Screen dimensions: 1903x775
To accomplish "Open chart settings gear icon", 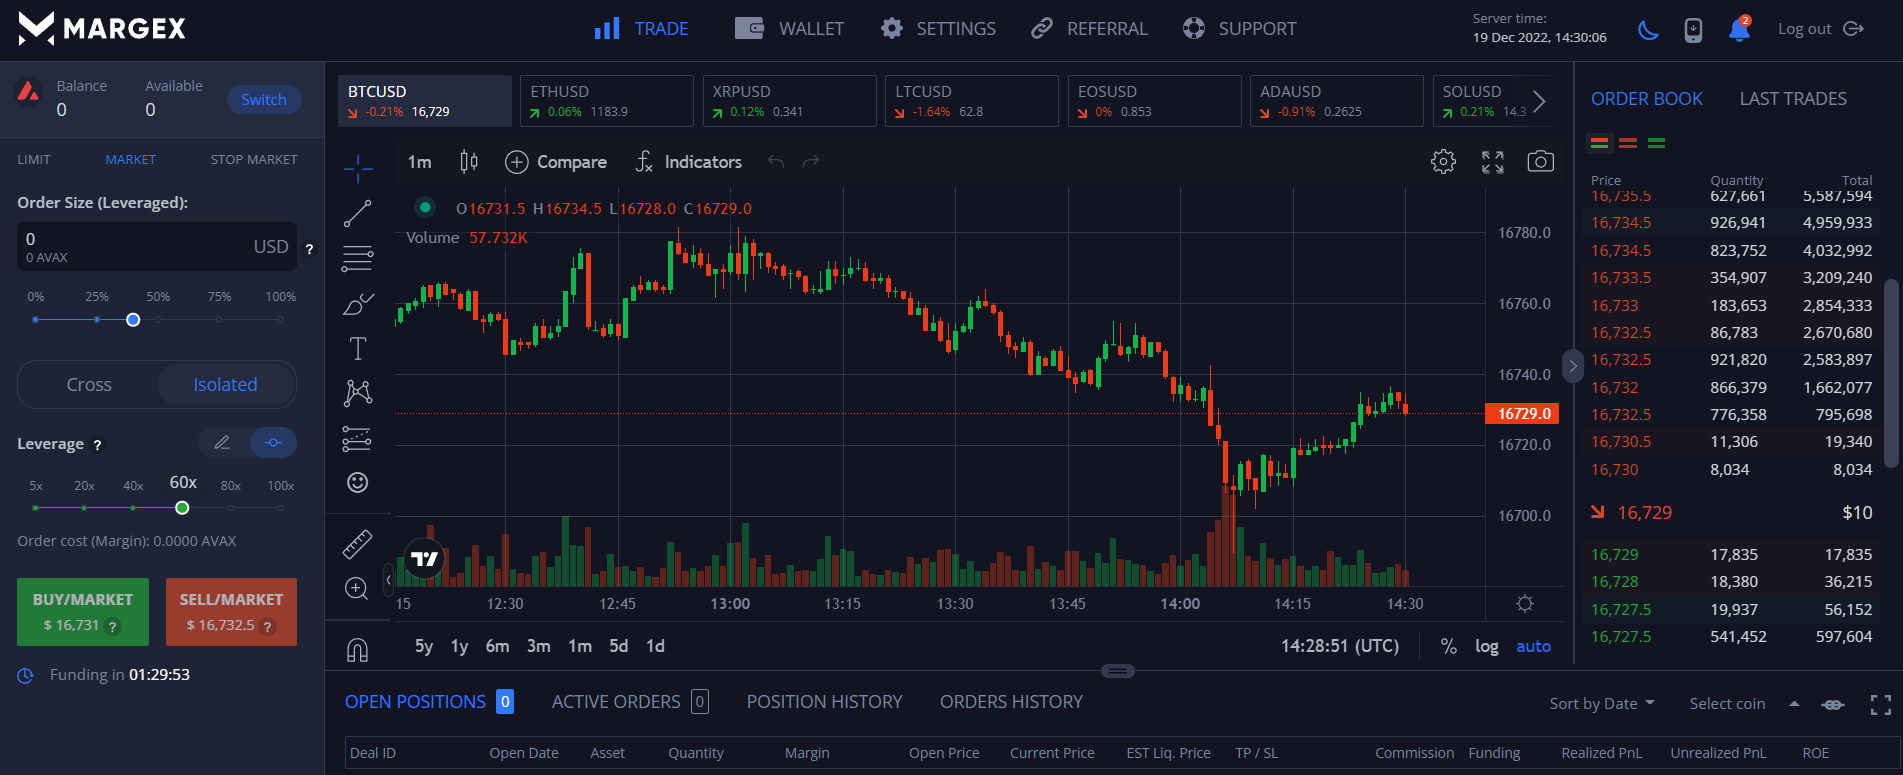I will click(1443, 162).
